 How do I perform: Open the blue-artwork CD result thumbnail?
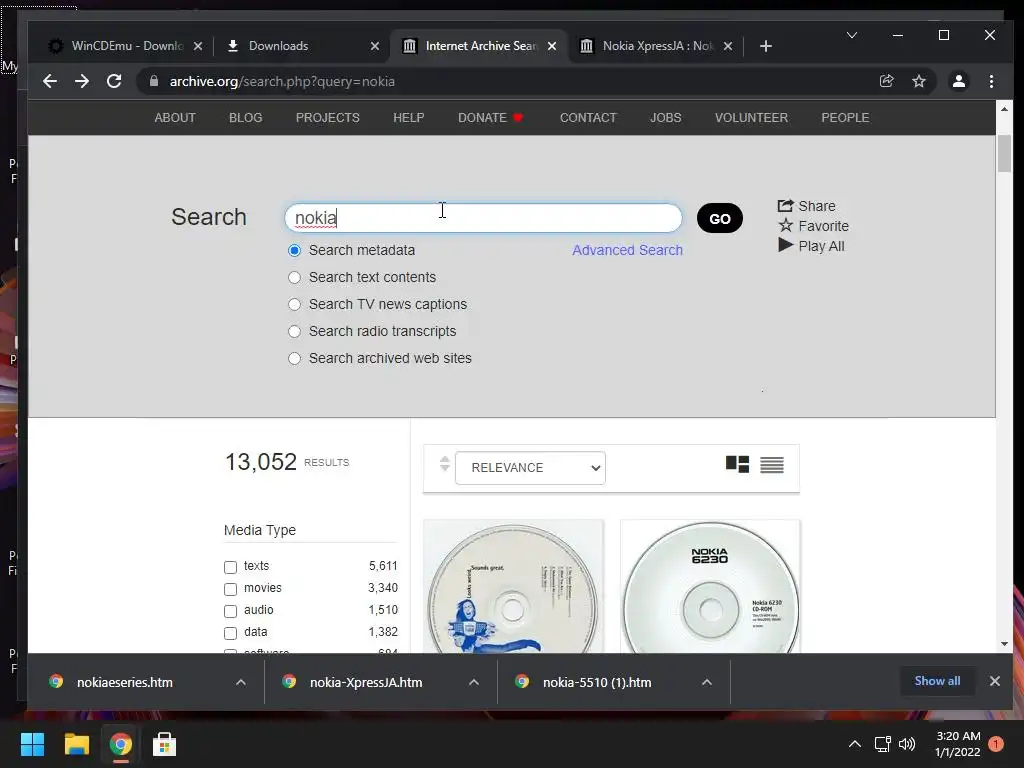[x=513, y=586]
